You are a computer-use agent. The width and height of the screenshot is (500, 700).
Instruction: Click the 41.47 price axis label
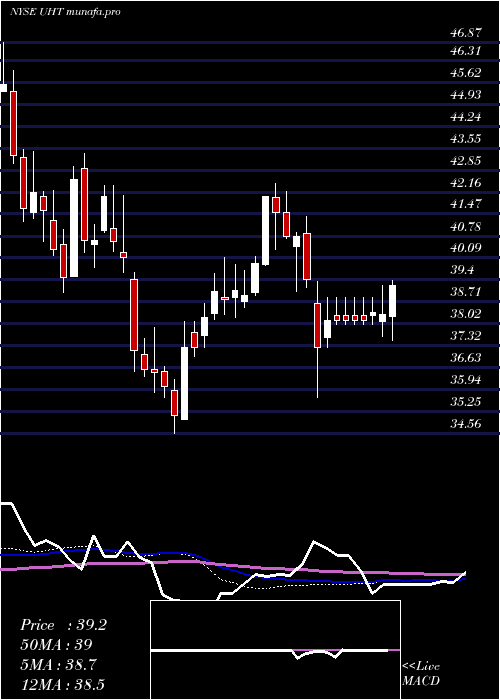coord(465,204)
